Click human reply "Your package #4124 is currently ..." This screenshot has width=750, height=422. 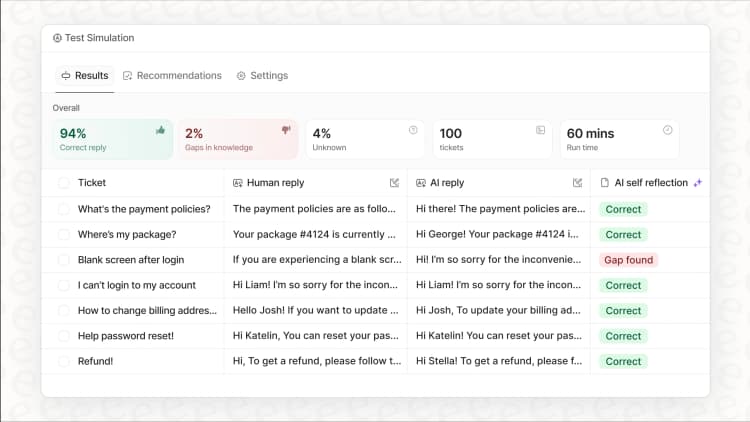[x=314, y=234]
